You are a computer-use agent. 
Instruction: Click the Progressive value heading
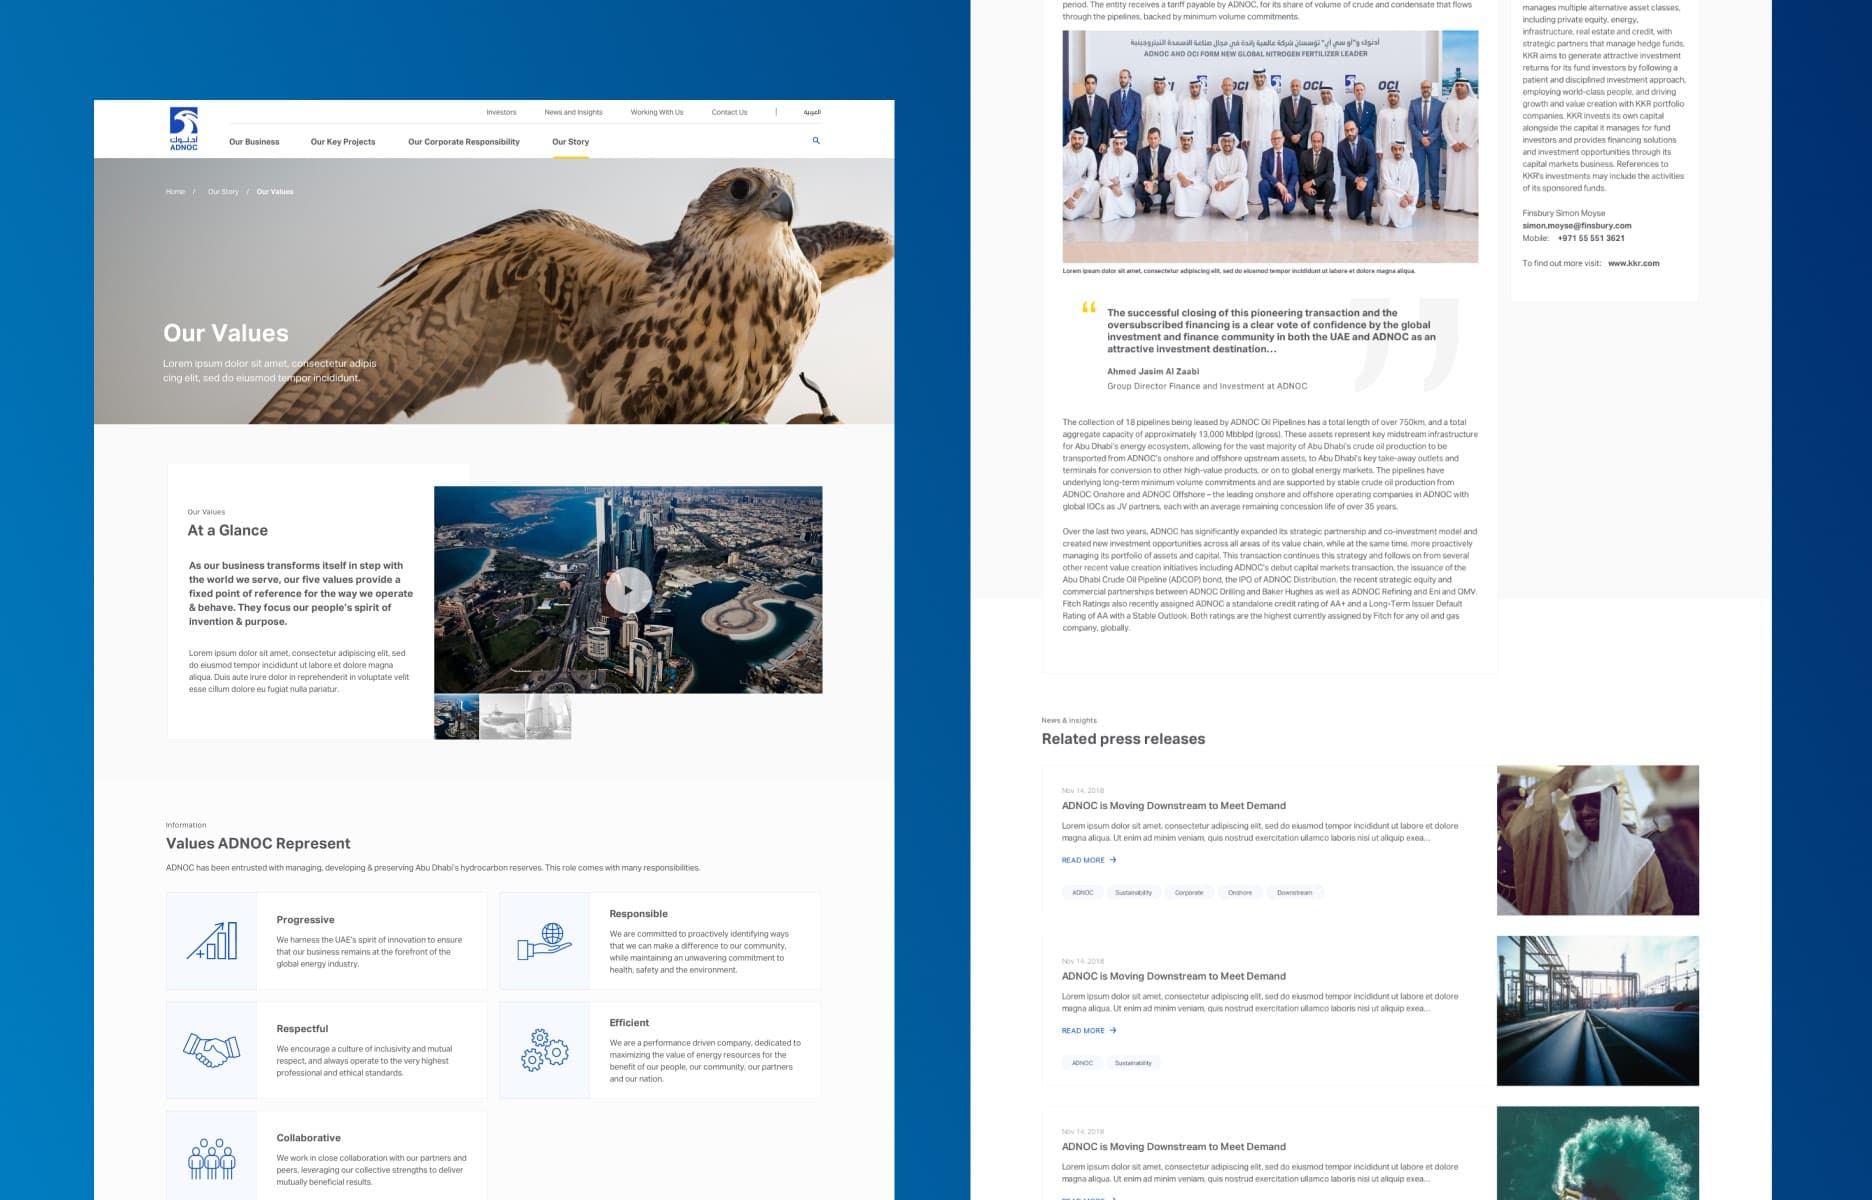click(305, 920)
